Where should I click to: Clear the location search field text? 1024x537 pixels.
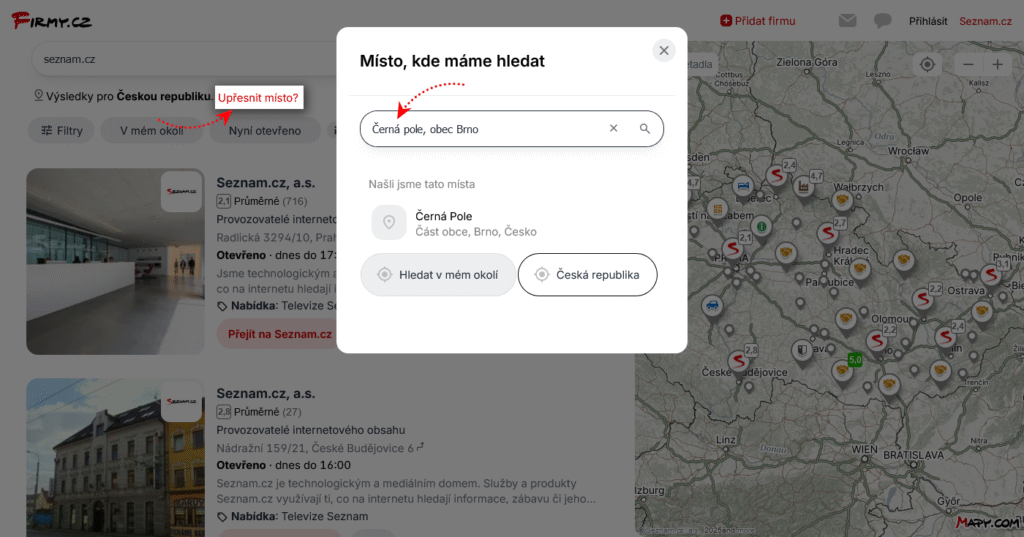point(613,129)
